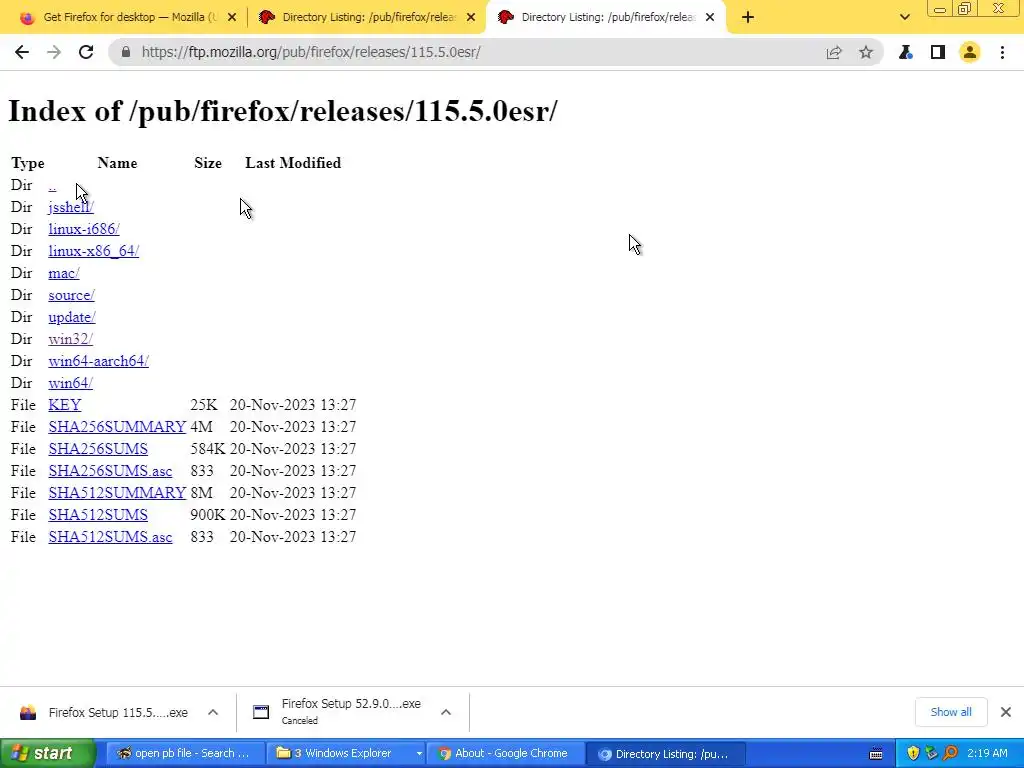Click the magnifier tray icon
The height and width of the screenshot is (768, 1024).
[951, 754]
